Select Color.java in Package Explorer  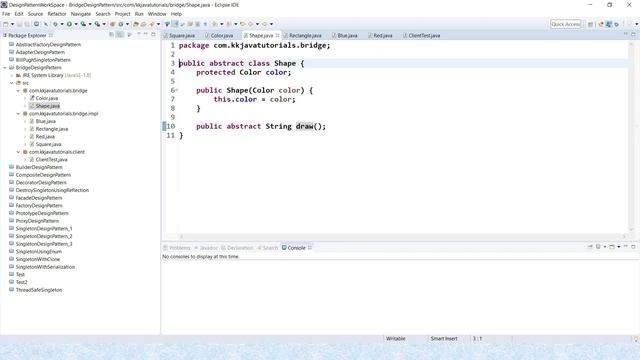47,98
